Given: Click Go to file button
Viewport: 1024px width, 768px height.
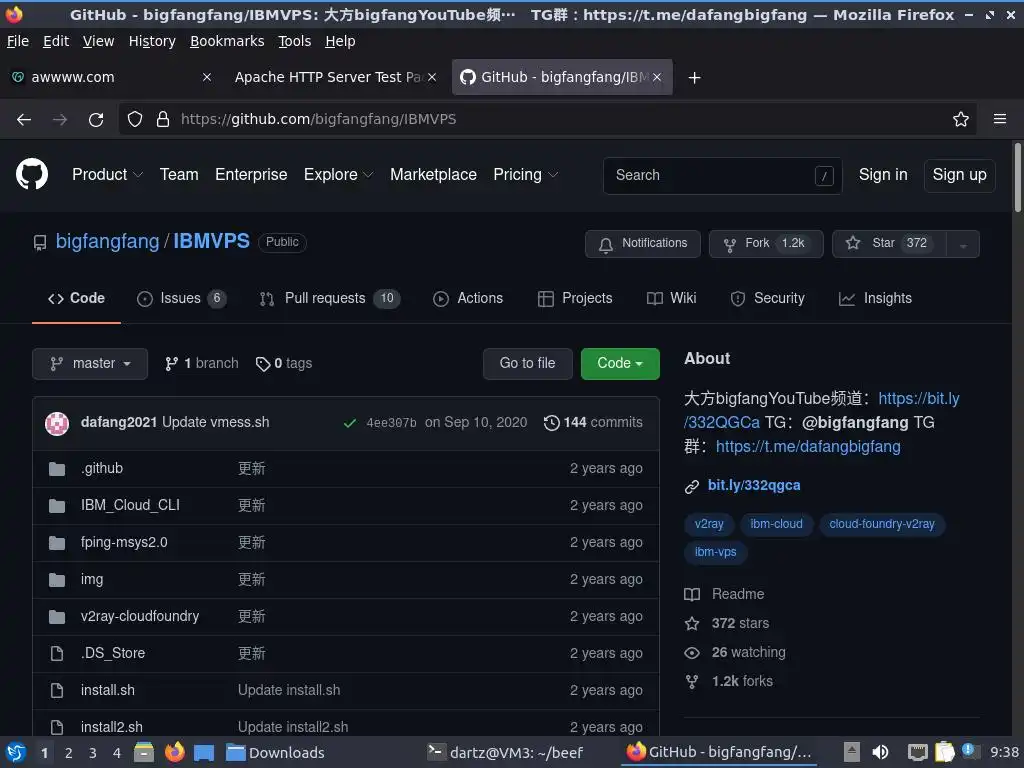Looking at the screenshot, I should pyautogui.click(x=528, y=364).
